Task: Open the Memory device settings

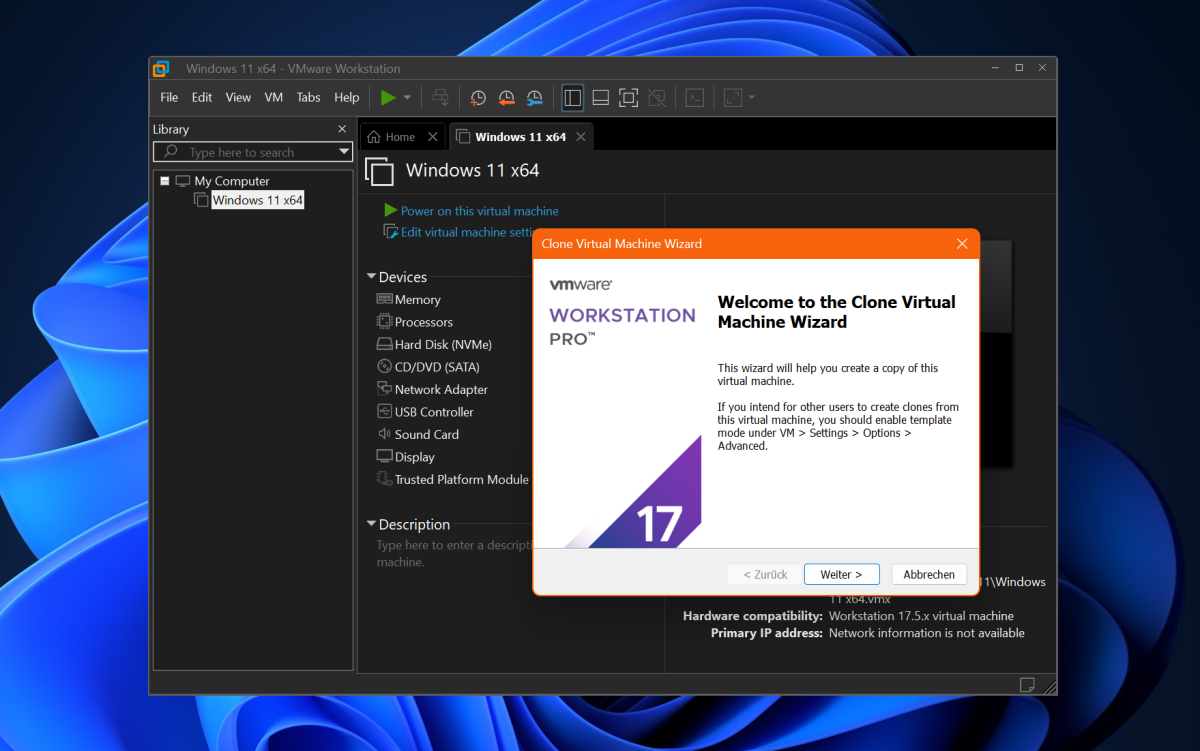Action: 416,299
